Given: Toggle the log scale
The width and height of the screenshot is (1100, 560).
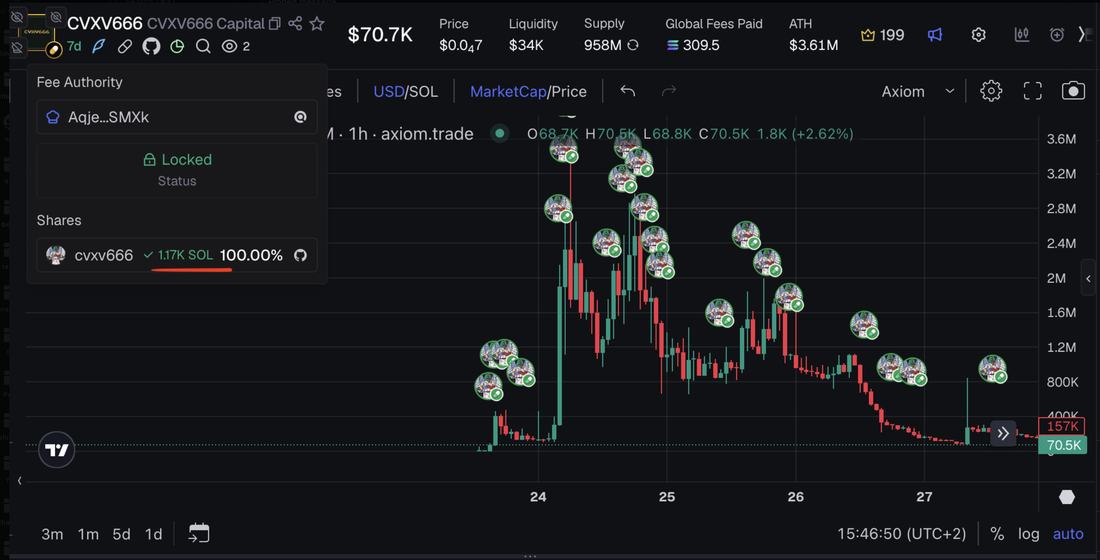Looking at the screenshot, I should (x=1028, y=534).
